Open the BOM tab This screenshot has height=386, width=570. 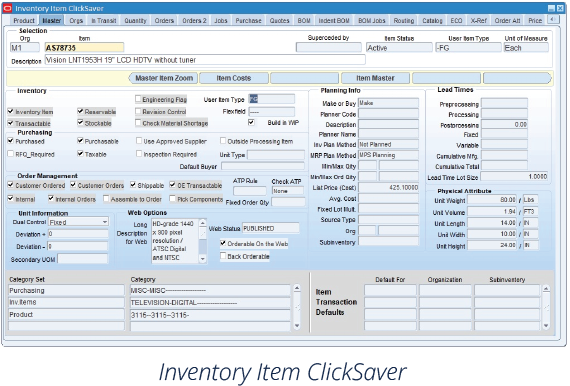point(304,21)
